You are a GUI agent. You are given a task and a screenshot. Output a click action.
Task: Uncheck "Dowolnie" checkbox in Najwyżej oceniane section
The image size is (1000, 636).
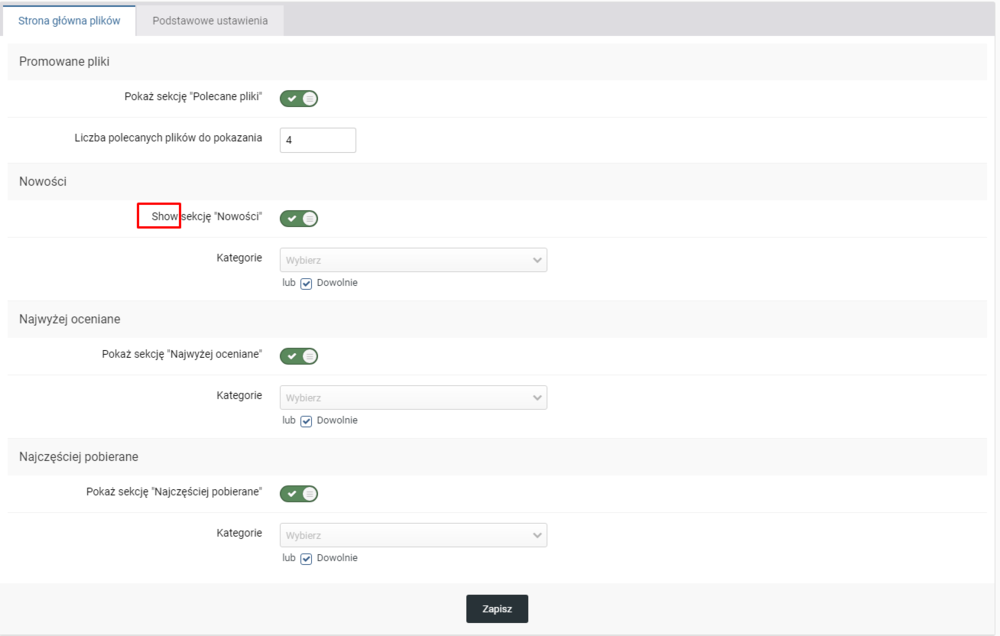pos(307,421)
